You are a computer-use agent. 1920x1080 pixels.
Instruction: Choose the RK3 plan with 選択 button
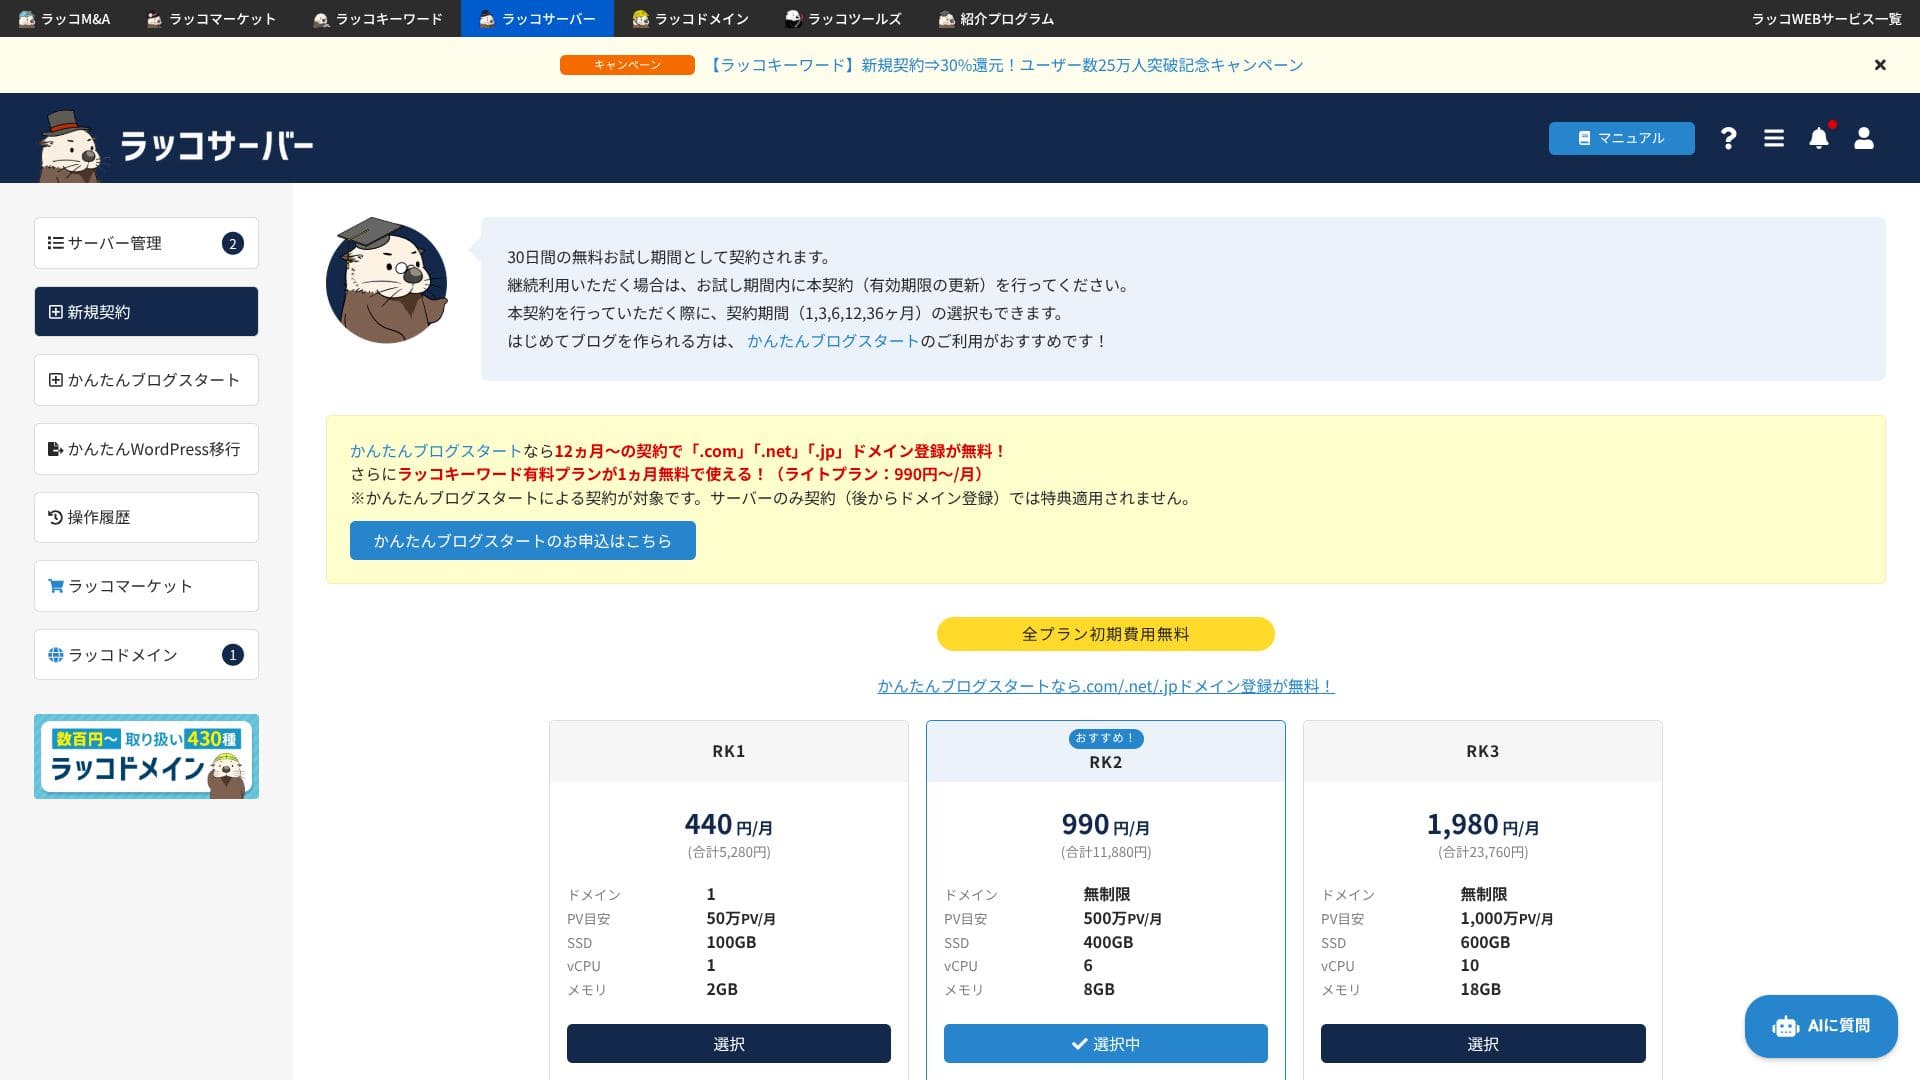pos(1482,1043)
